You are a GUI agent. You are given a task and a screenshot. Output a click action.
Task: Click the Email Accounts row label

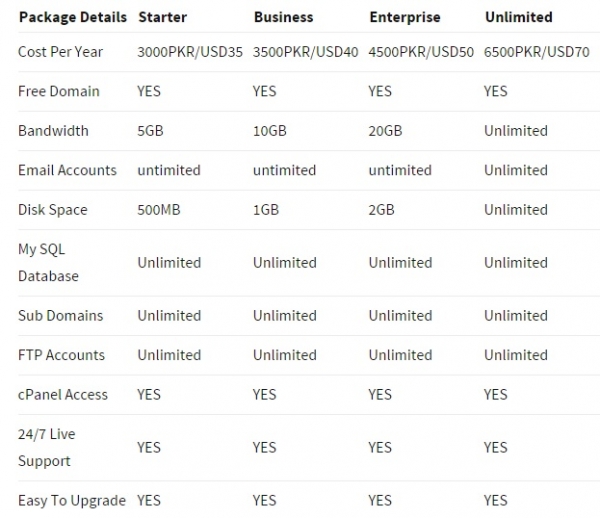(x=67, y=170)
